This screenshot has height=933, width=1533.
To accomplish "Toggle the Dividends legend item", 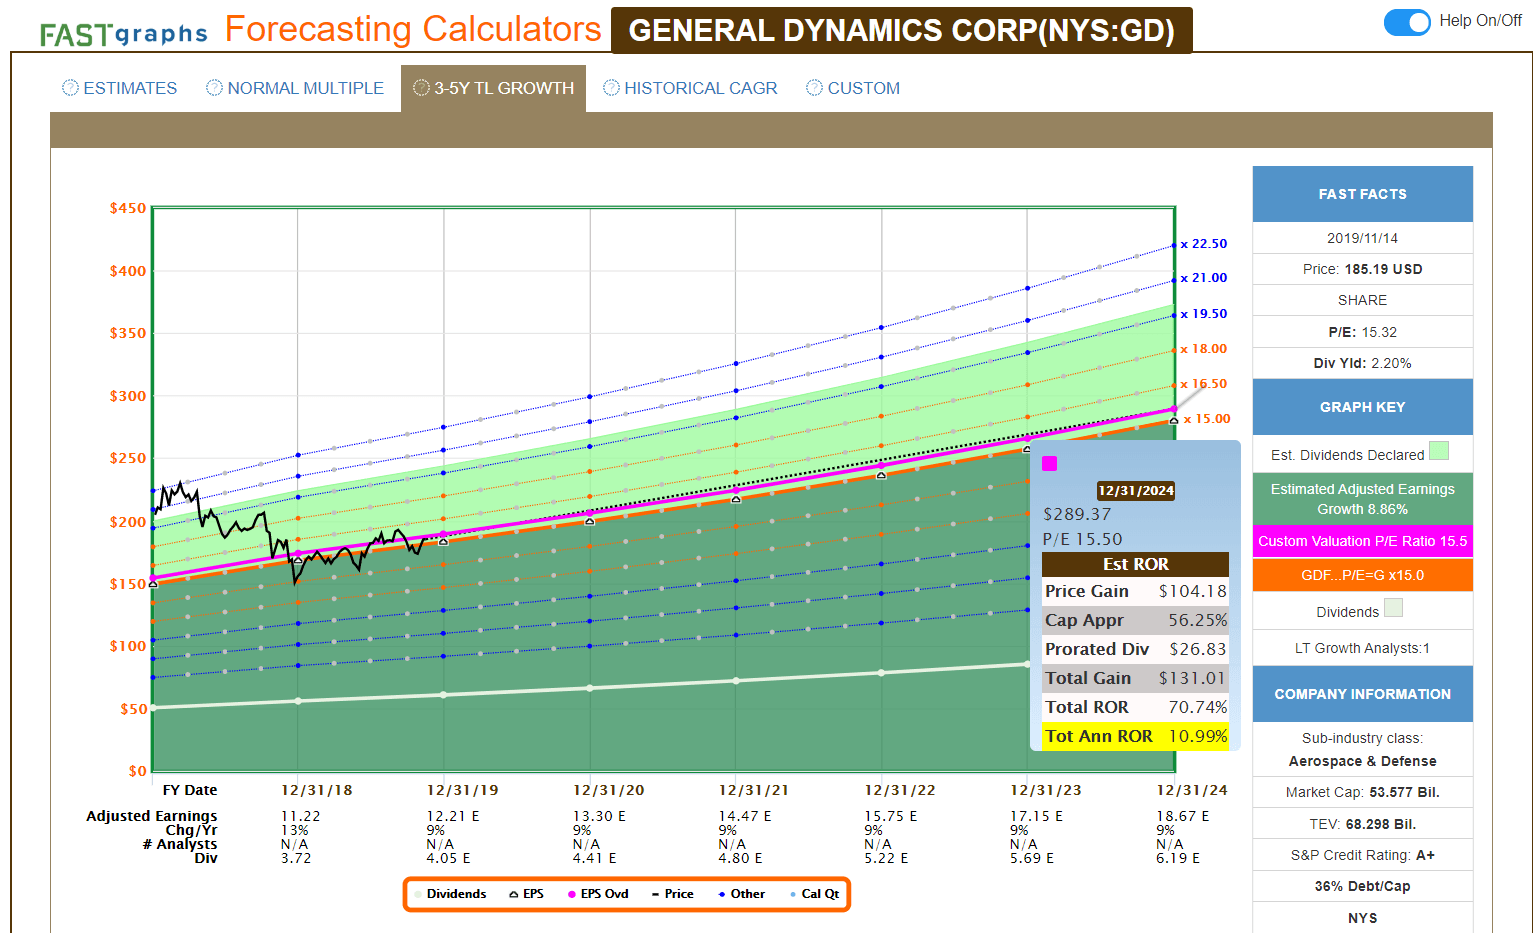I will tap(451, 894).
